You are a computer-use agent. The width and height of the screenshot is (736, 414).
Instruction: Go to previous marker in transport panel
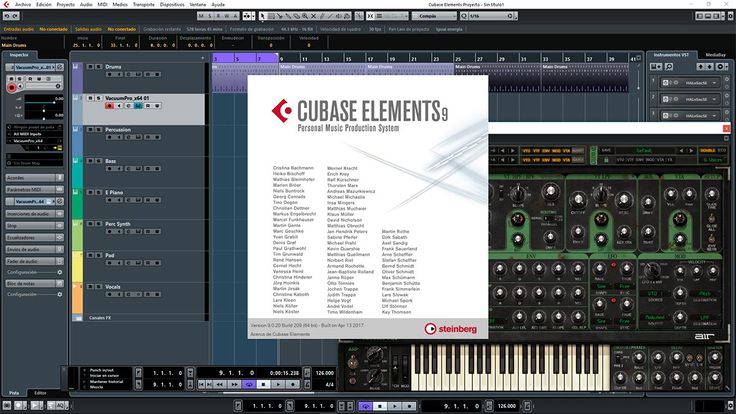pyautogui.click(x=201, y=384)
